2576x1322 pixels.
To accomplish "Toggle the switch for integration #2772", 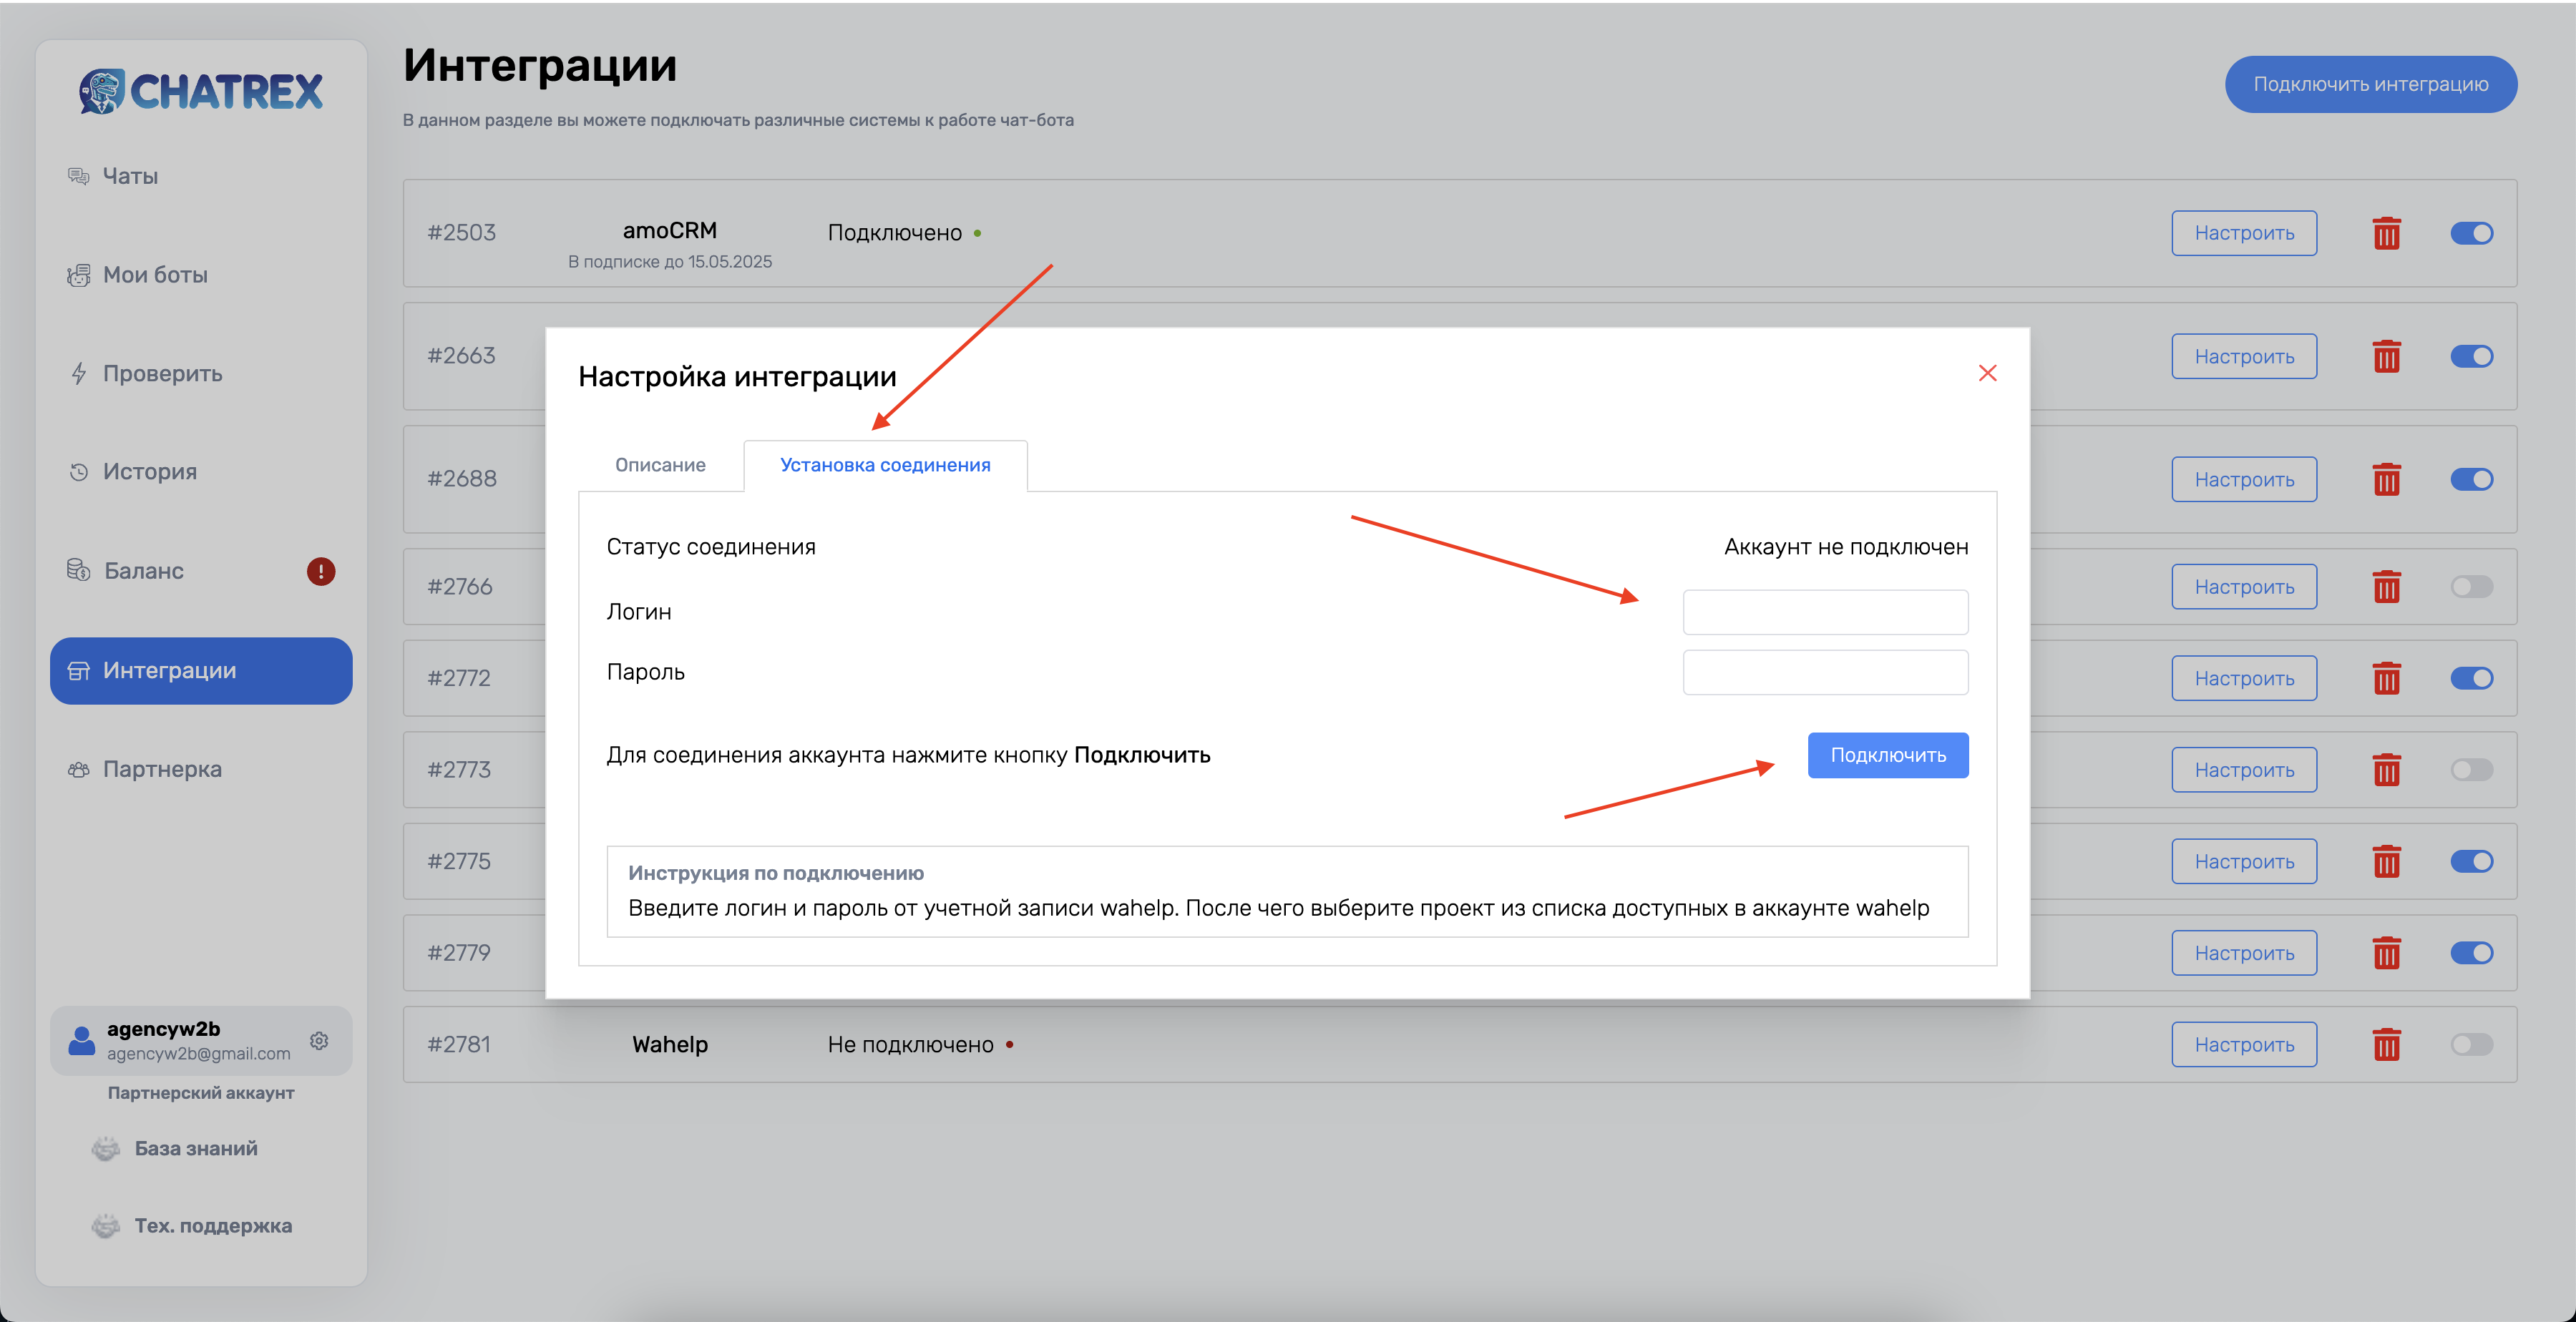I will 2471,678.
